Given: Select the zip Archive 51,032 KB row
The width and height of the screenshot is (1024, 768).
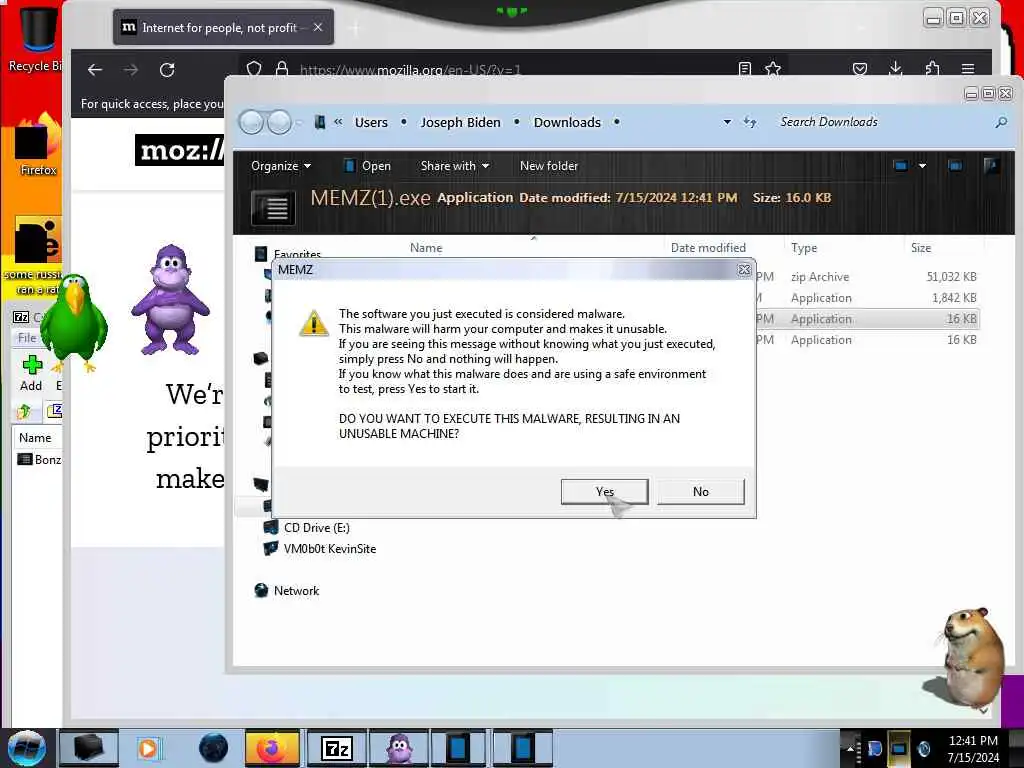Looking at the screenshot, I should click(x=869, y=277).
